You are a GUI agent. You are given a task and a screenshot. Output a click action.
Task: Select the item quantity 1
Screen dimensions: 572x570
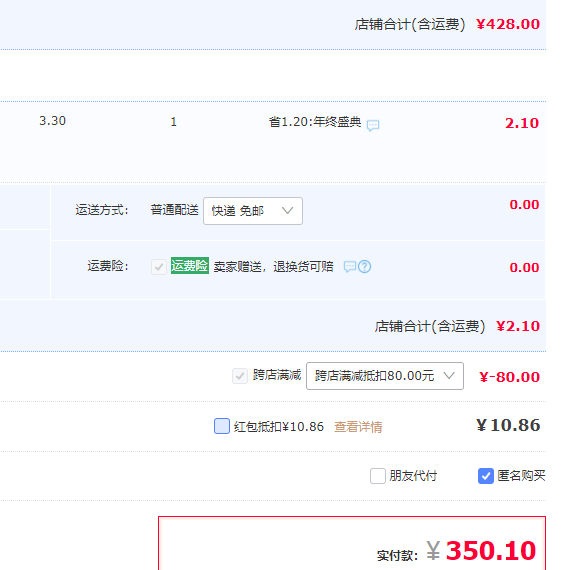click(x=174, y=122)
